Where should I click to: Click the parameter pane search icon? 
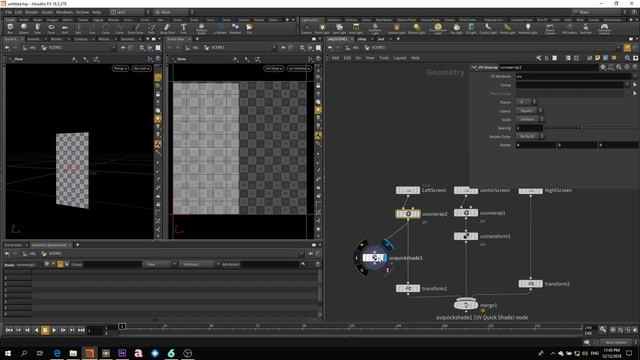coord(619,67)
